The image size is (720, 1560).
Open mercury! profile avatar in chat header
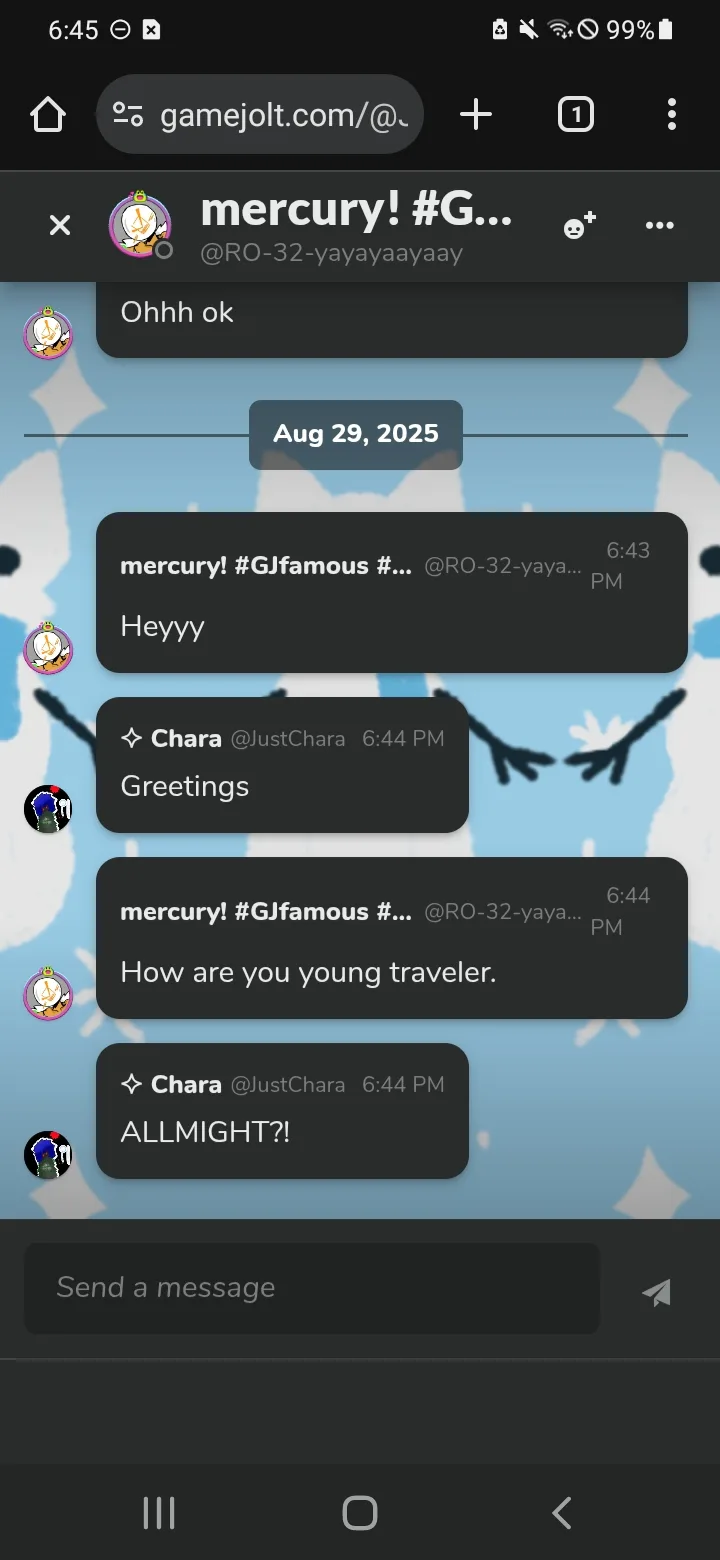point(140,225)
